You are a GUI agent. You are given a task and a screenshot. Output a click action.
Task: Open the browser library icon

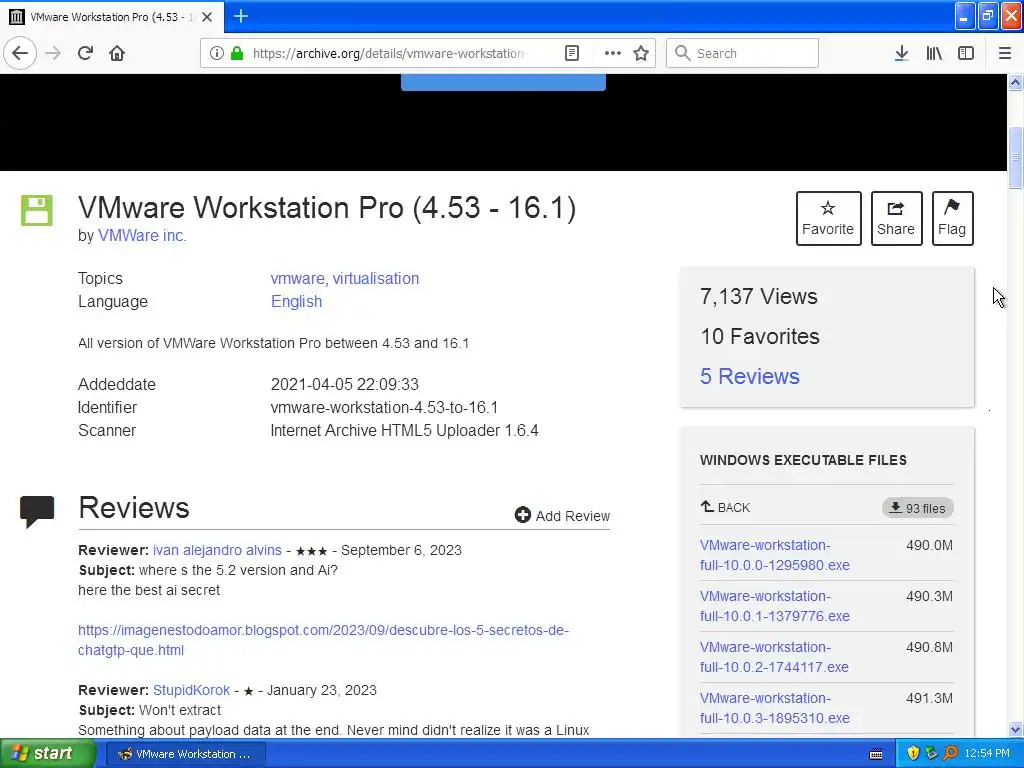(934, 53)
